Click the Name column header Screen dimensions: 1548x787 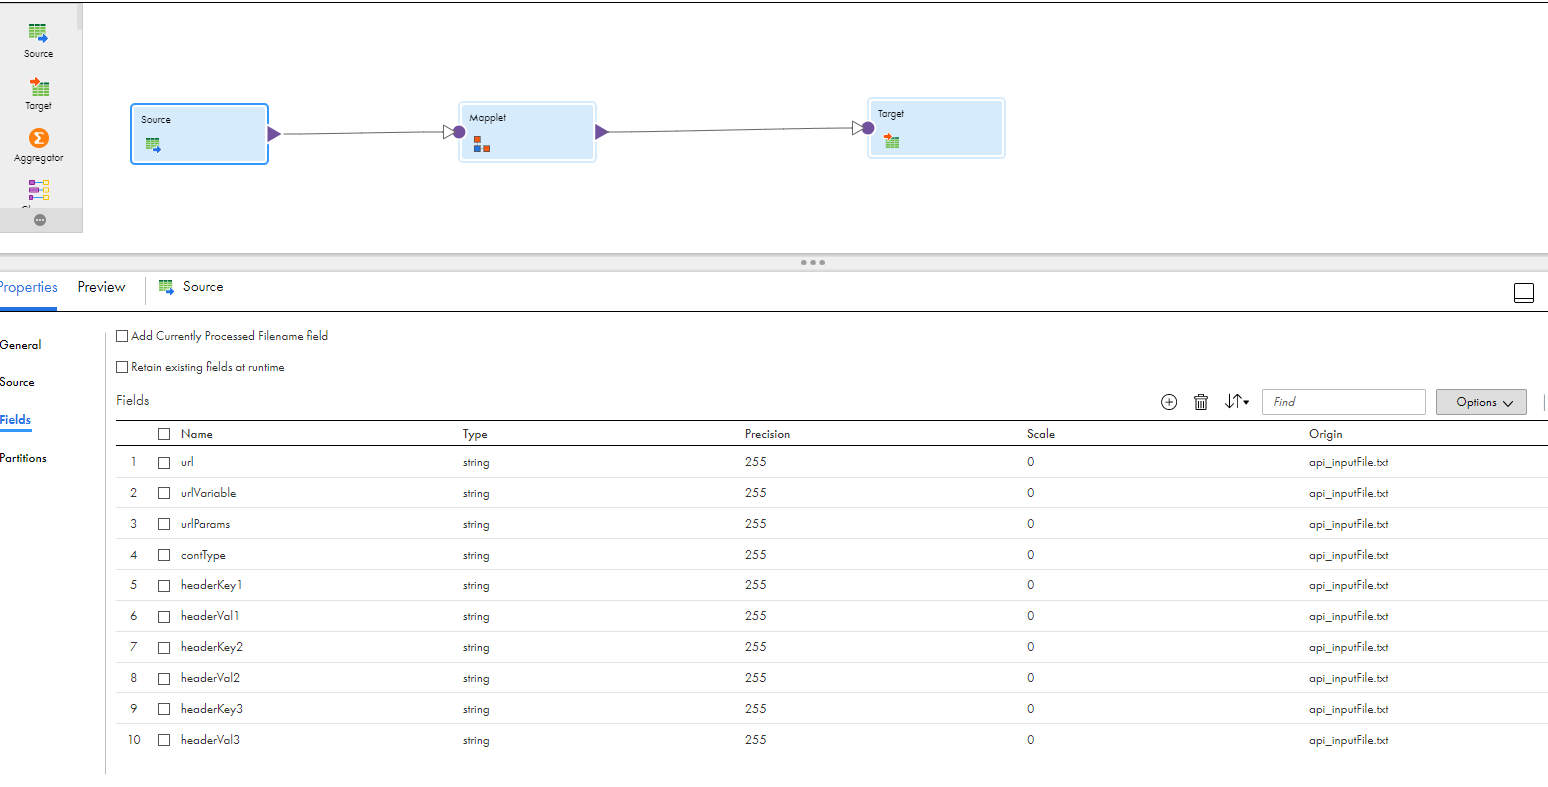tap(197, 434)
